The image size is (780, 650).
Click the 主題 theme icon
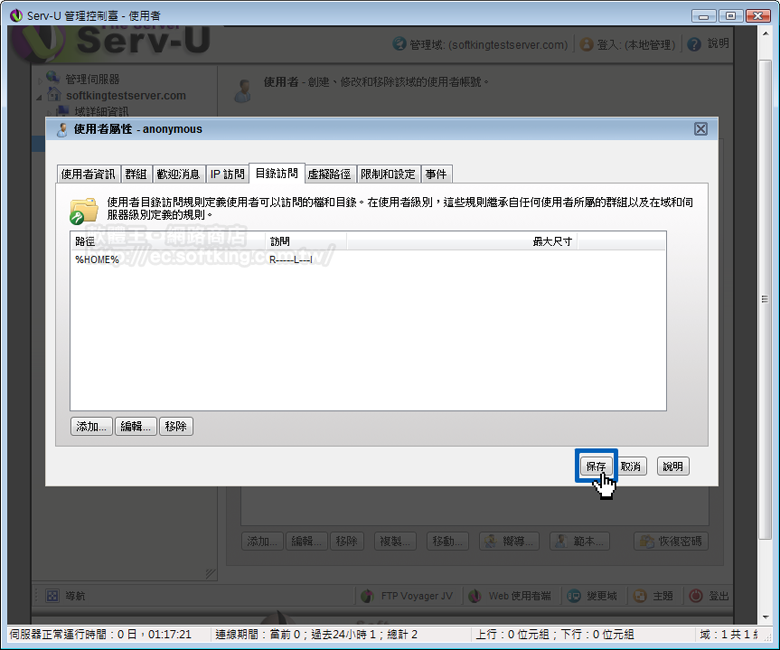point(639,596)
